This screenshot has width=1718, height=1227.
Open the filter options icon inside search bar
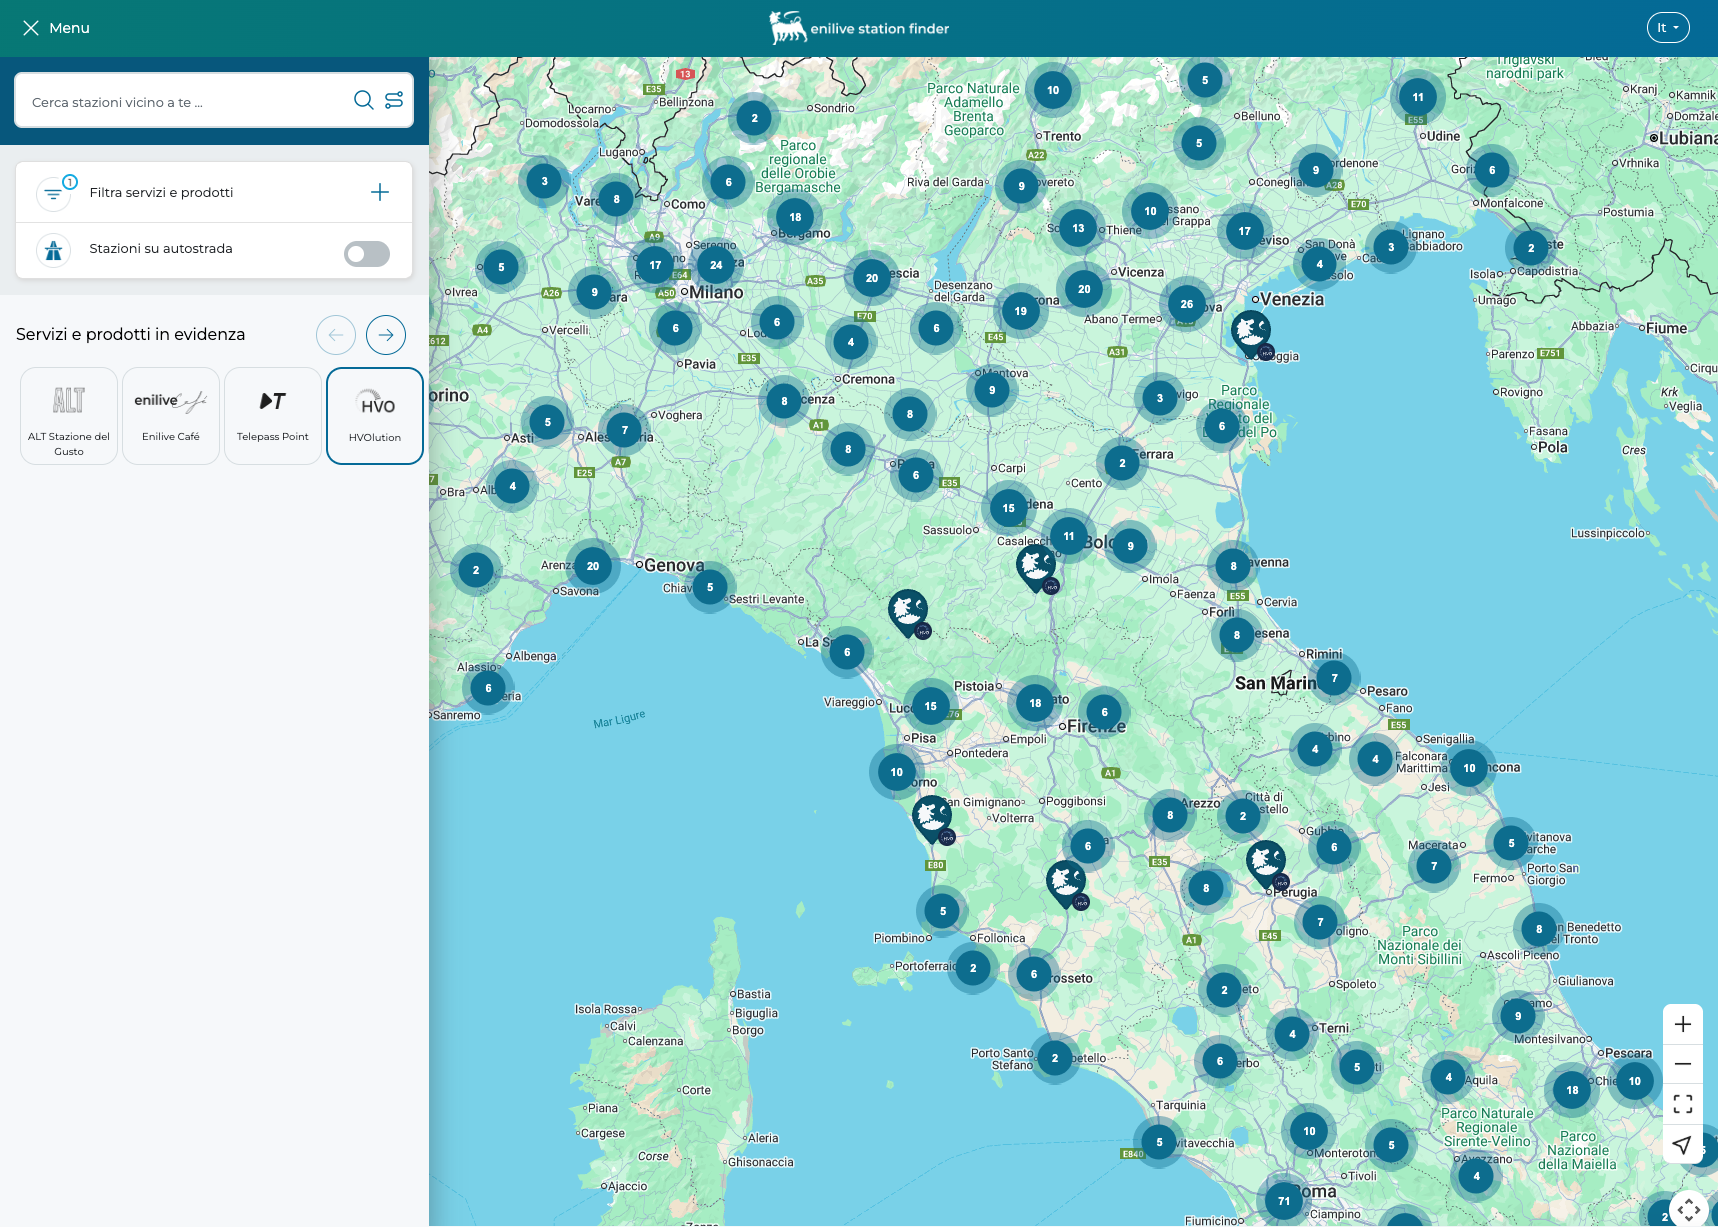[394, 100]
